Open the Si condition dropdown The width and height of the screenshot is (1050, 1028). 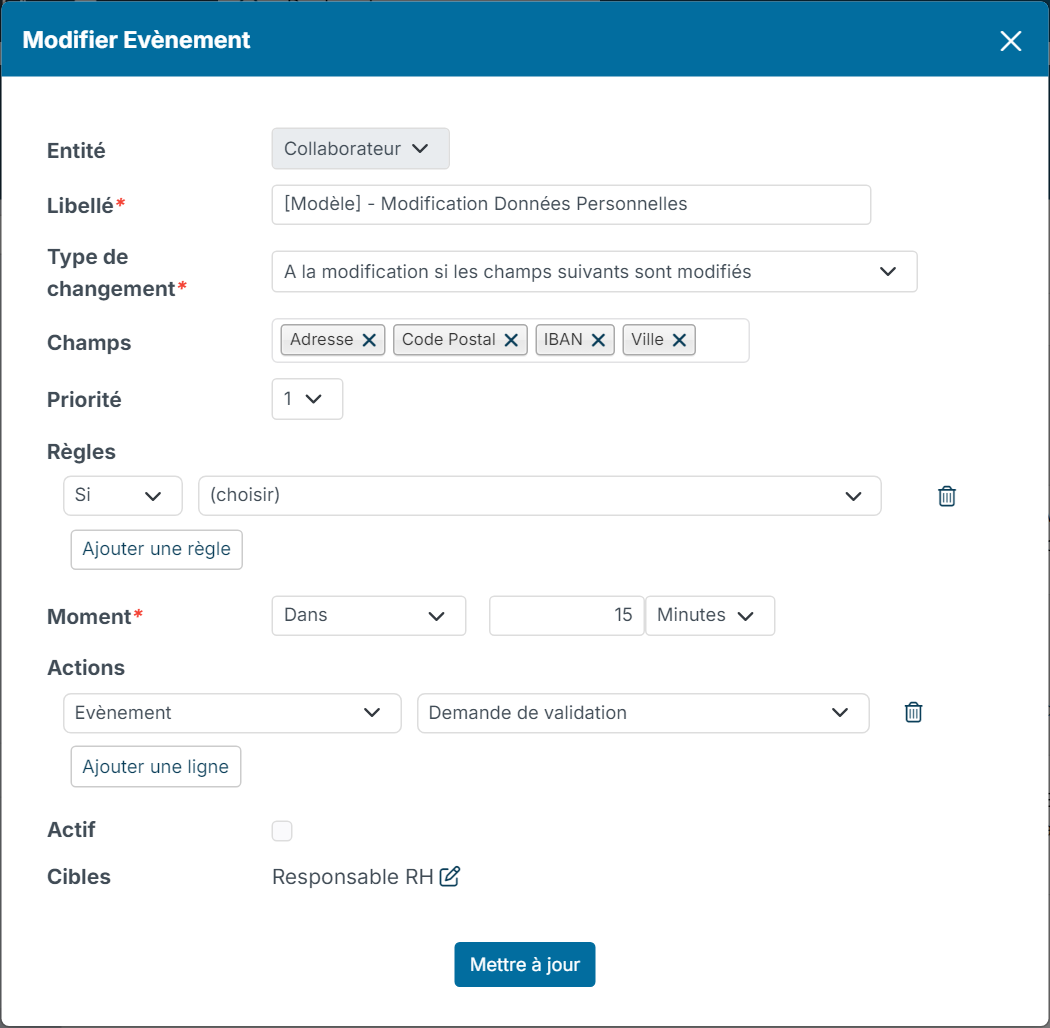point(123,496)
